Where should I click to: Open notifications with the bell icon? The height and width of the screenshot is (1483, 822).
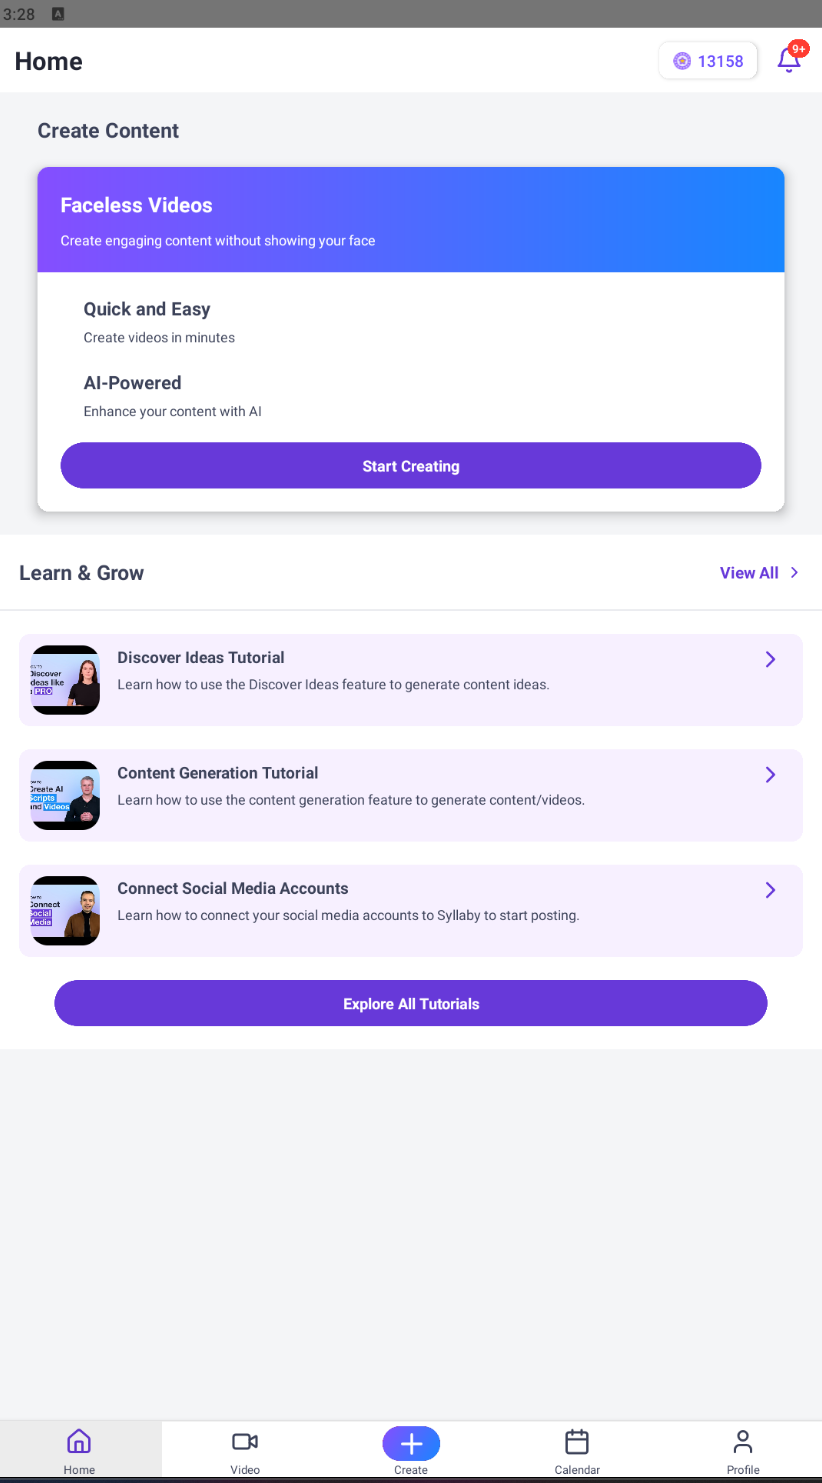click(789, 62)
